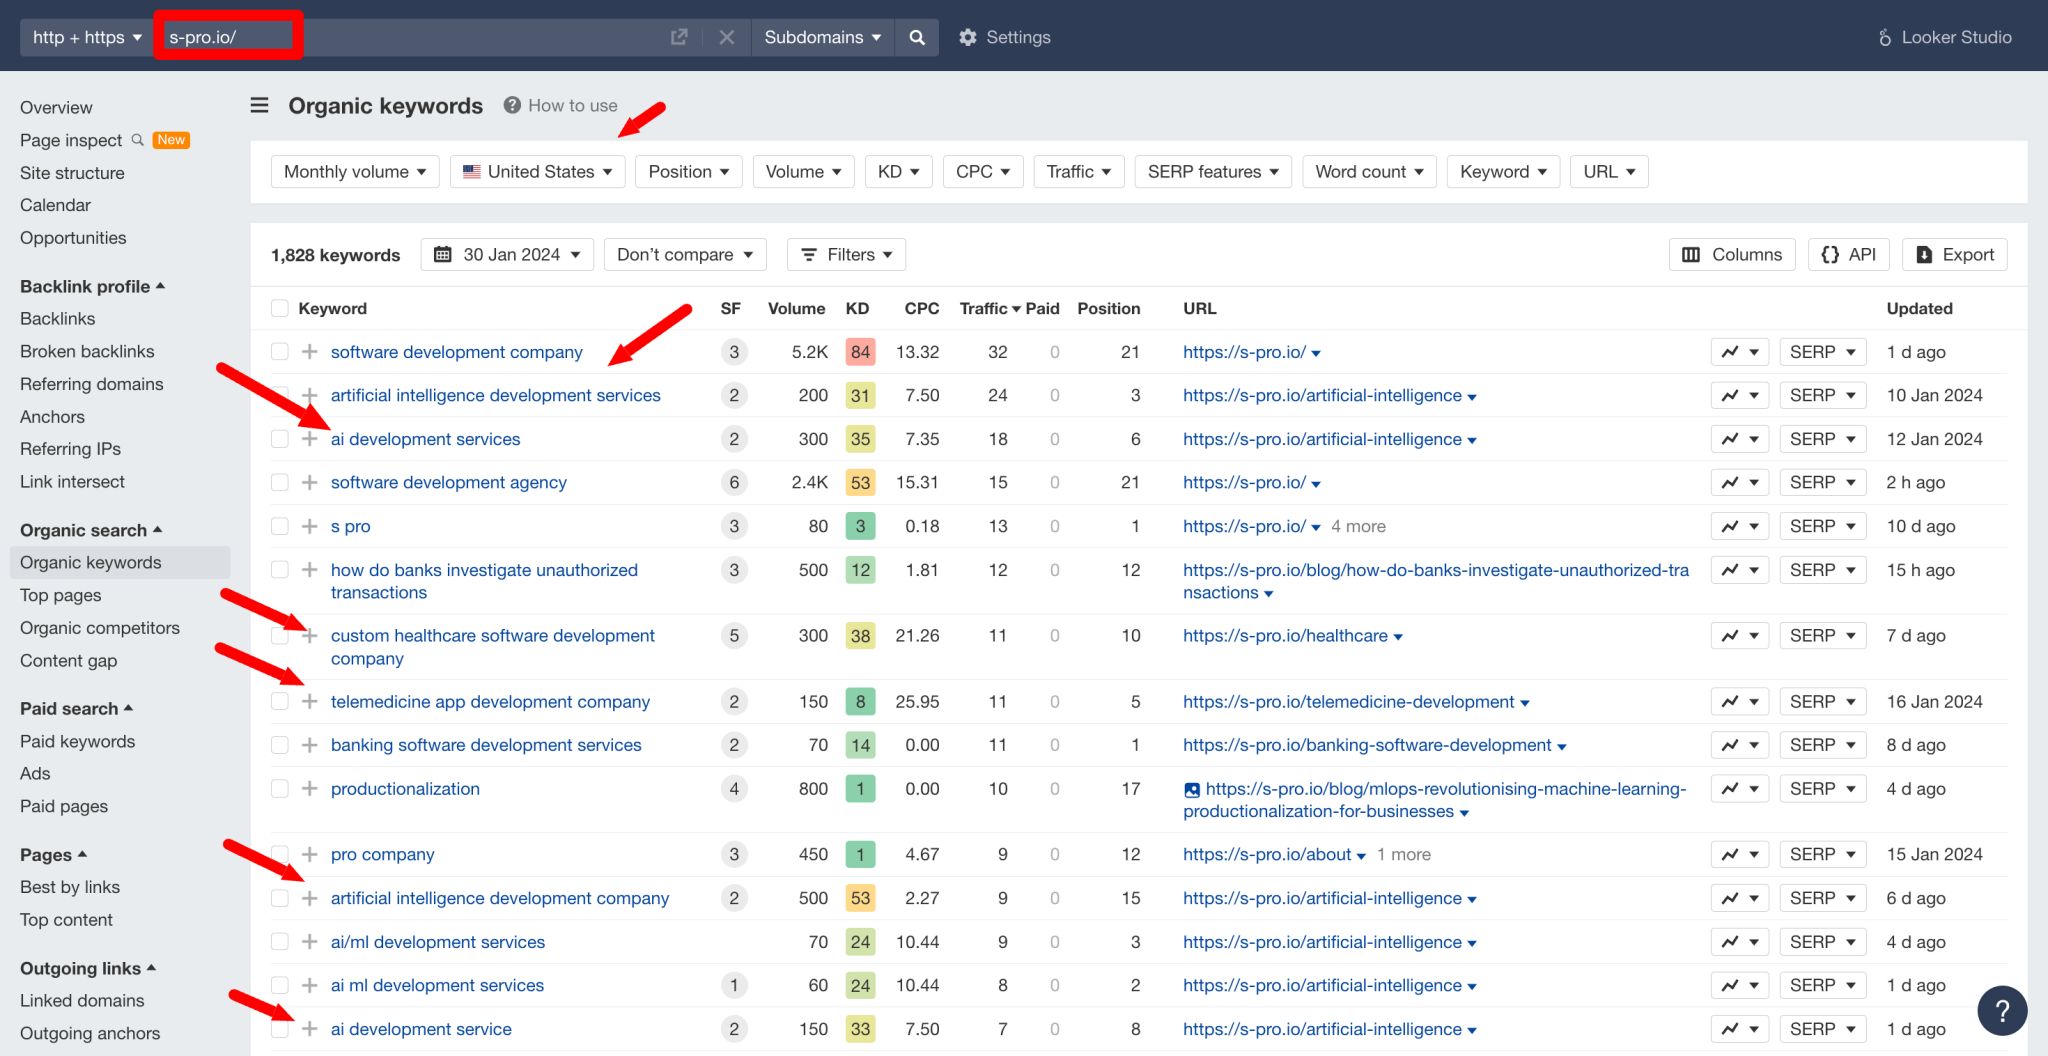Screen dimensions: 2048x1056
Task: Open United States country dropdown
Action: coord(537,171)
